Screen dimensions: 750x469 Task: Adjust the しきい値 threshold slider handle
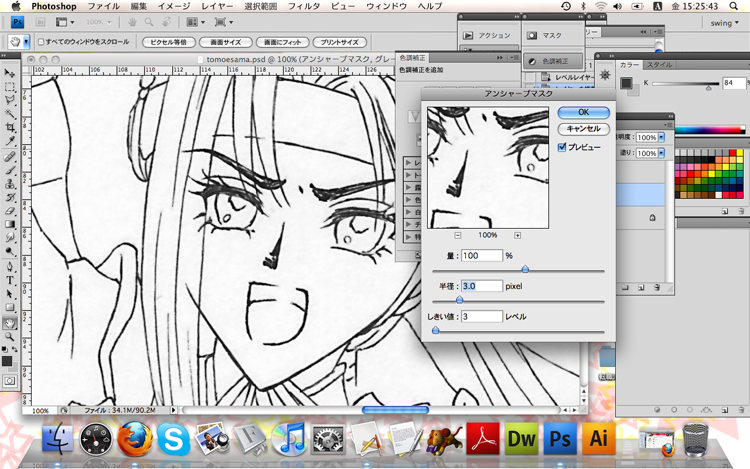click(435, 330)
